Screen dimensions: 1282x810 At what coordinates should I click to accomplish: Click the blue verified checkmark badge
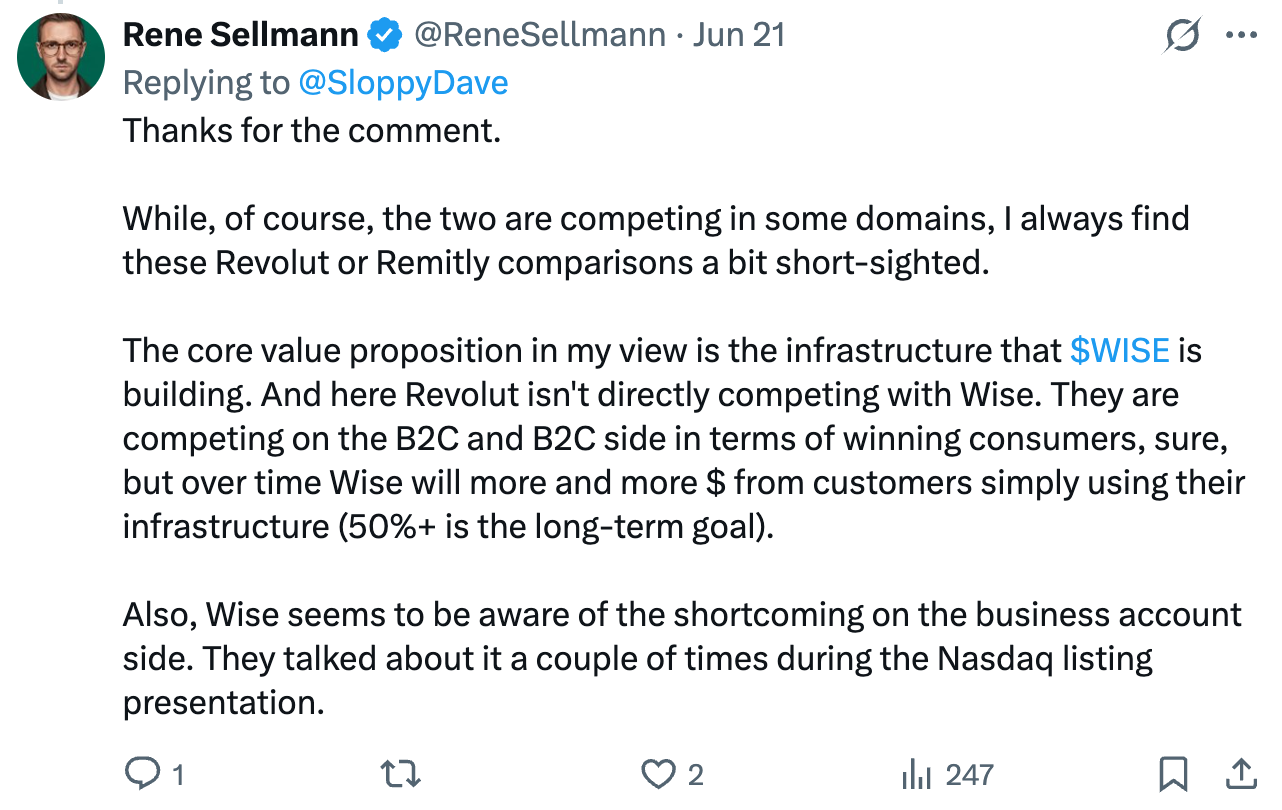tap(384, 36)
